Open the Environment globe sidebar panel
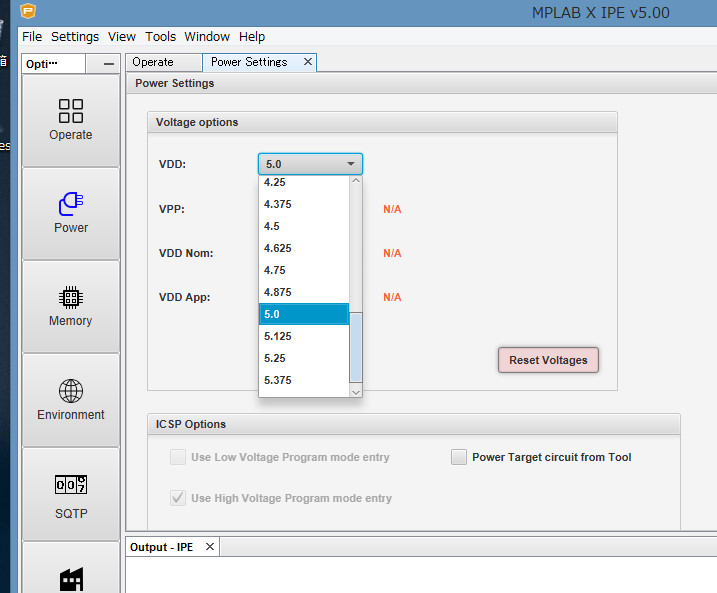Screen dimensions: 717x593 click(x=71, y=400)
